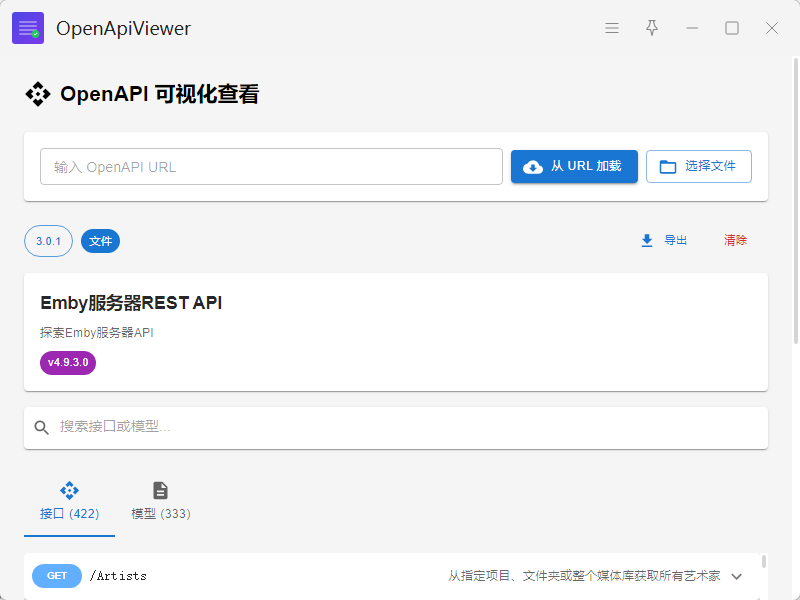Open the hamburger menu in title bar

[612, 28]
